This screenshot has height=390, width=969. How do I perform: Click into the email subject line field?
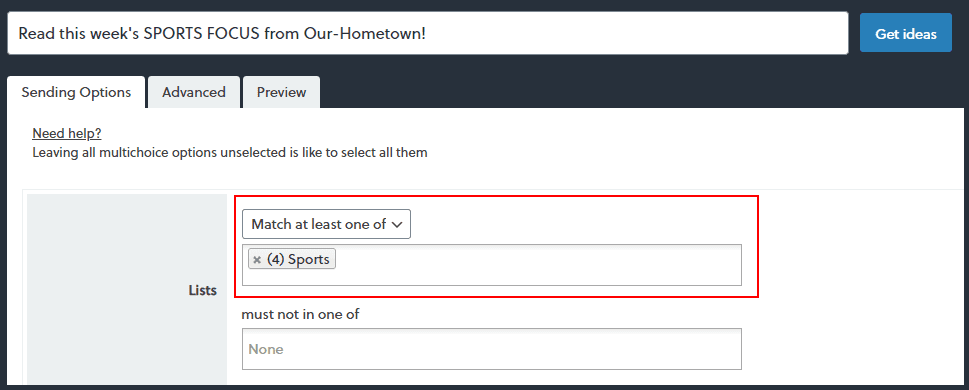pyautogui.click(x=428, y=33)
